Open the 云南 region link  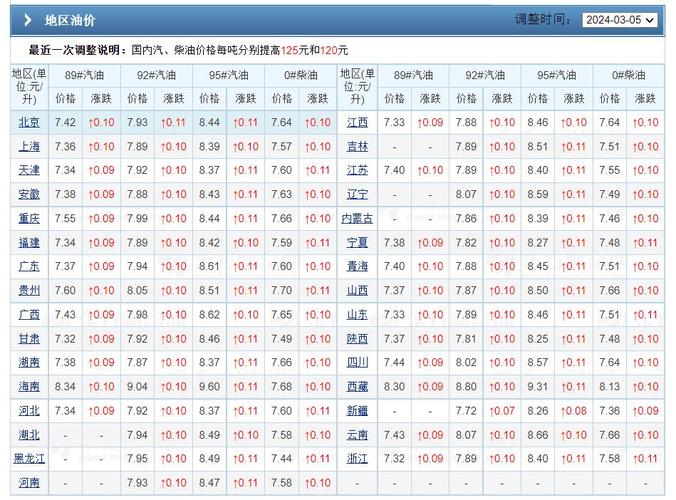point(357,435)
